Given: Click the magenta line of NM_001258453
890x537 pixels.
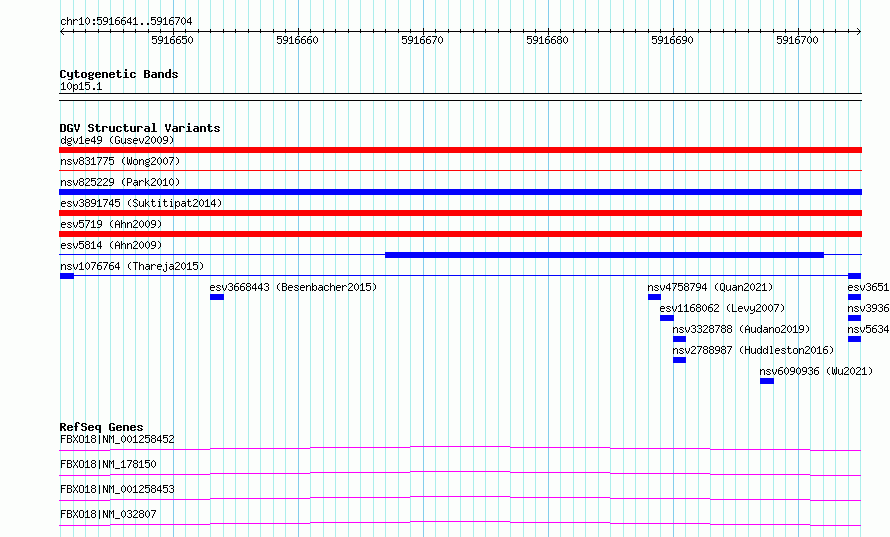Looking at the screenshot, I should (x=460, y=498).
